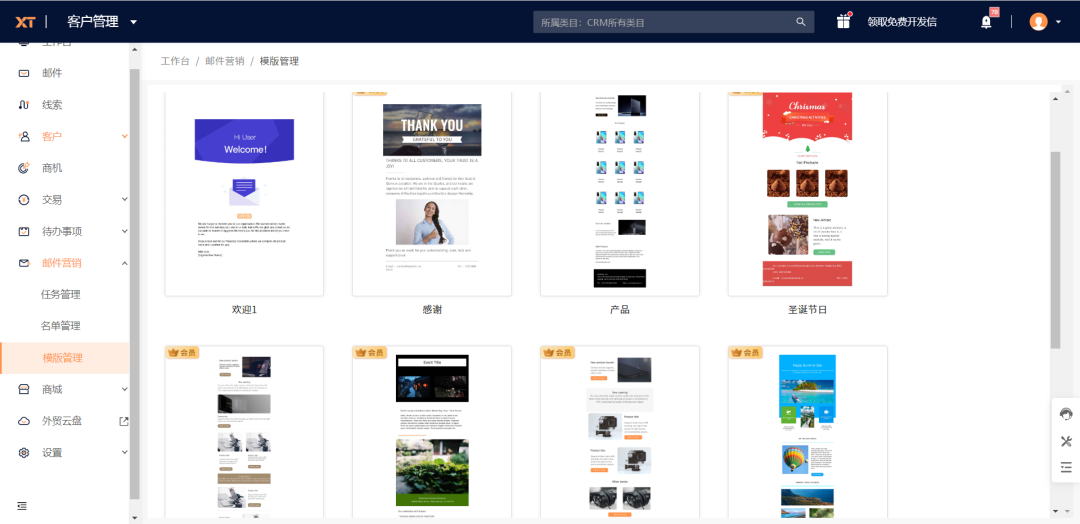Expand the 交易 chevron
This screenshot has height=524, width=1080.
125,200
